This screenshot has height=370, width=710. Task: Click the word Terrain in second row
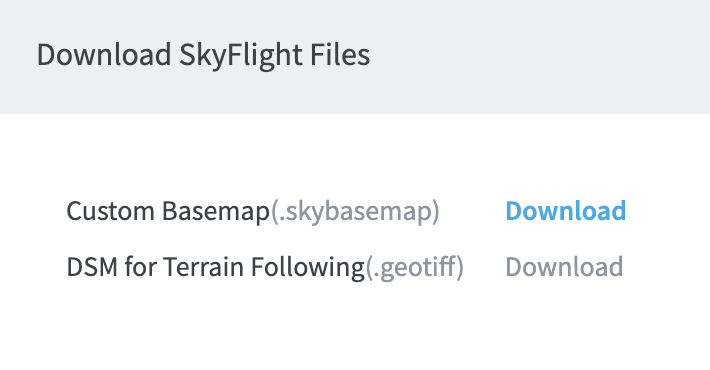[203, 266]
